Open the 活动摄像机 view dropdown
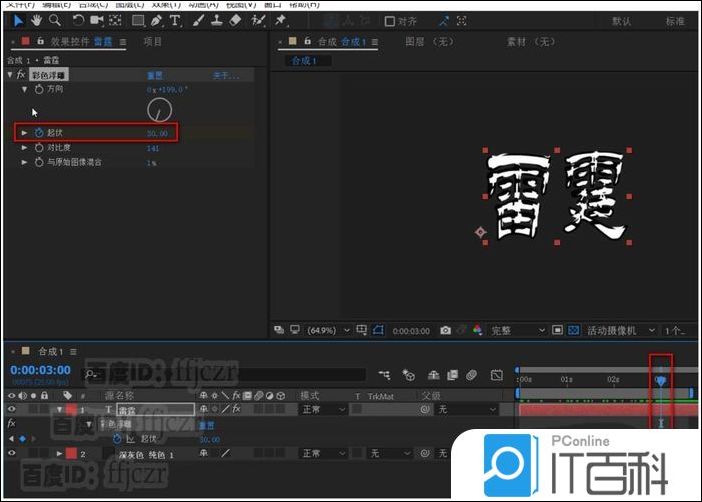The height and width of the screenshot is (502, 702). [x=620, y=330]
